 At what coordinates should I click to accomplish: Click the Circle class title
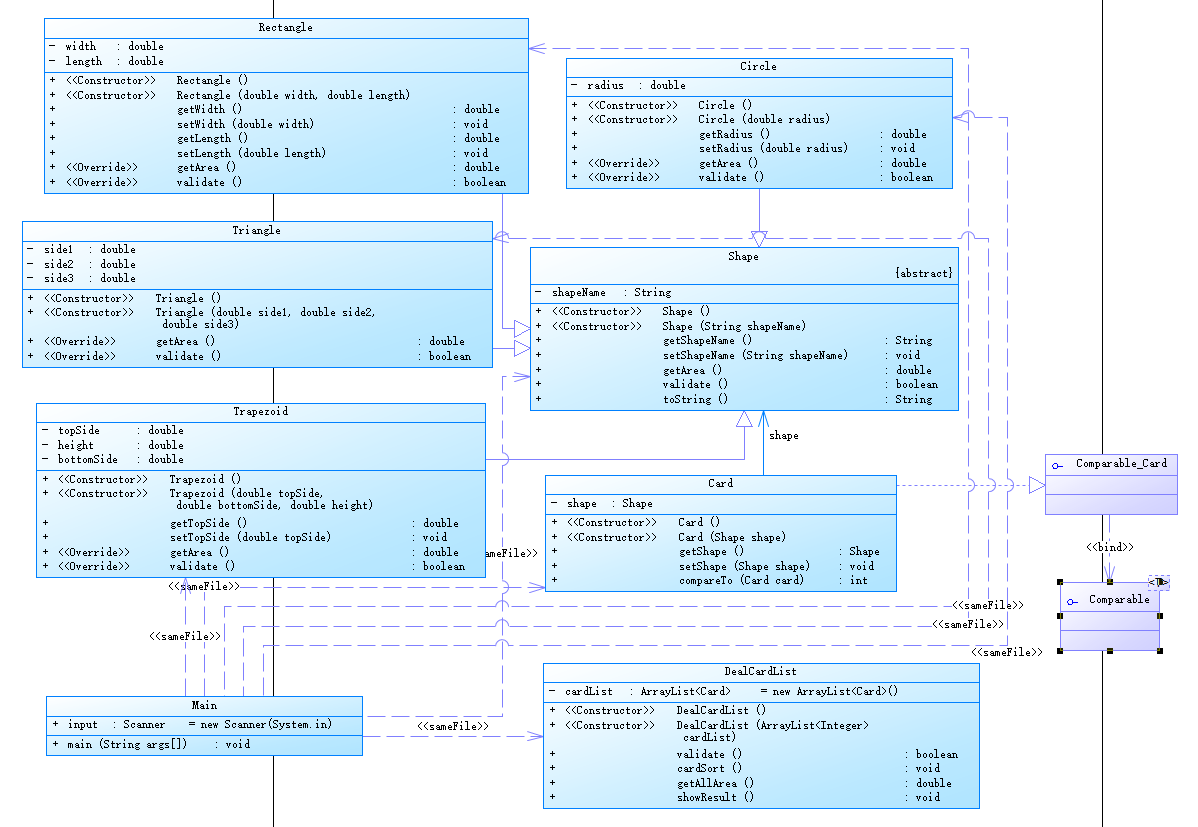(x=759, y=66)
